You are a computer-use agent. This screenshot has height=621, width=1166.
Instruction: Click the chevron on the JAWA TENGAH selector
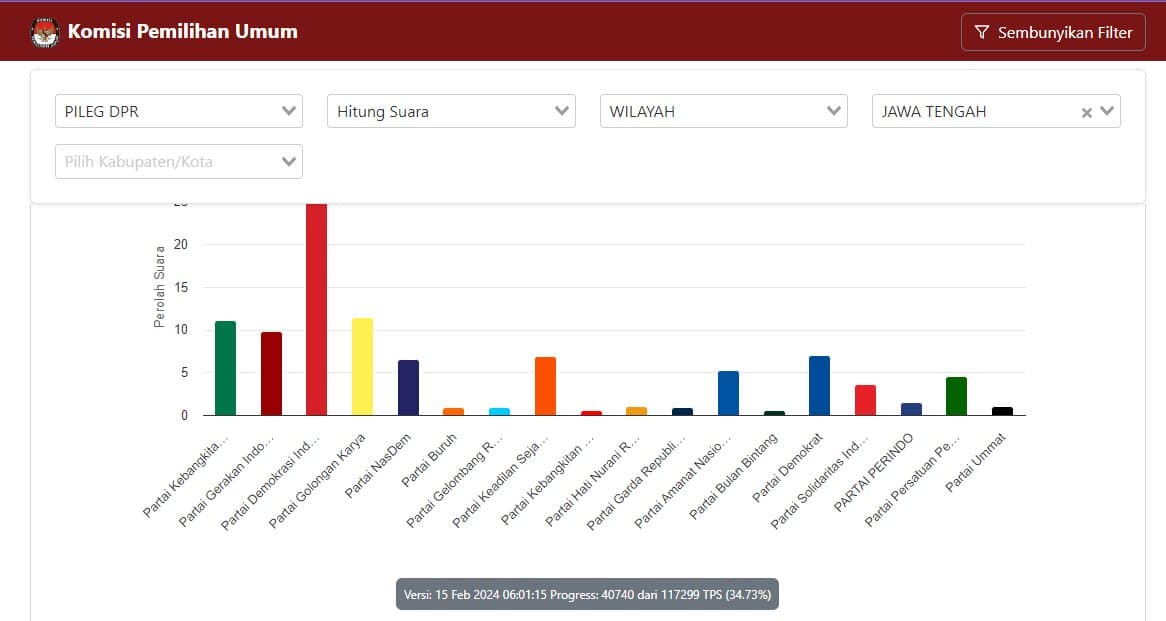(1106, 111)
